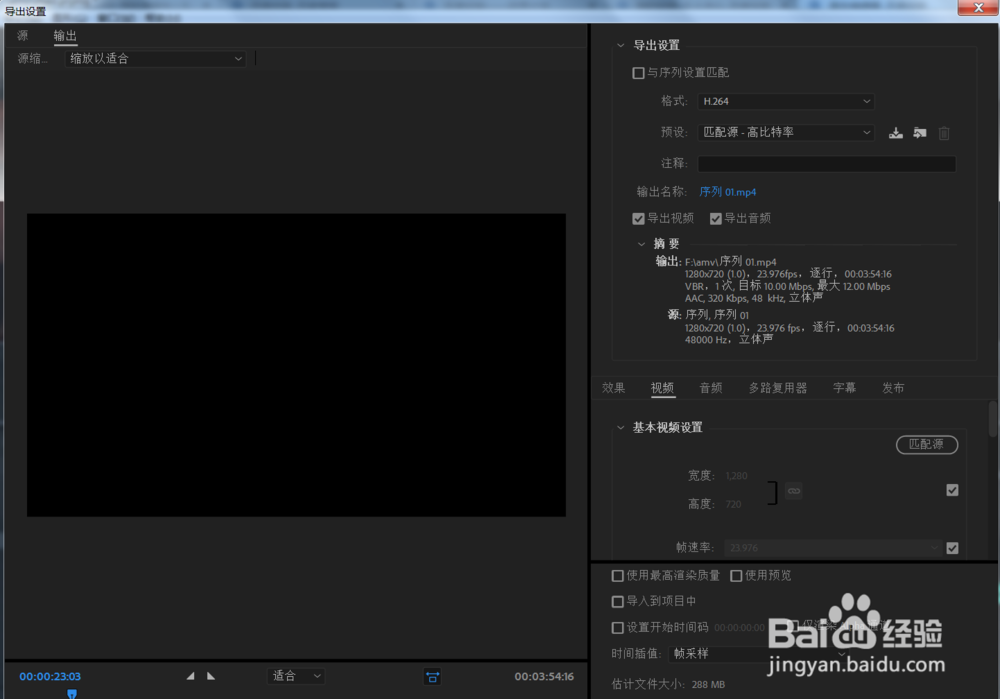Collapse the 导出设置 section
The height and width of the screenshot is (699, 1000).
click(621, 45)
